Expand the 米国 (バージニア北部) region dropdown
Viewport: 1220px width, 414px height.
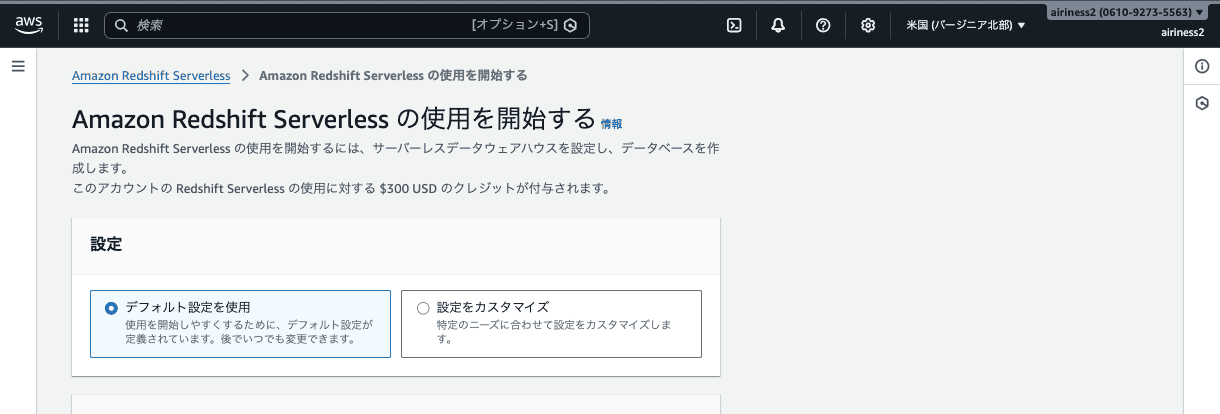click(x=965, y=25)
